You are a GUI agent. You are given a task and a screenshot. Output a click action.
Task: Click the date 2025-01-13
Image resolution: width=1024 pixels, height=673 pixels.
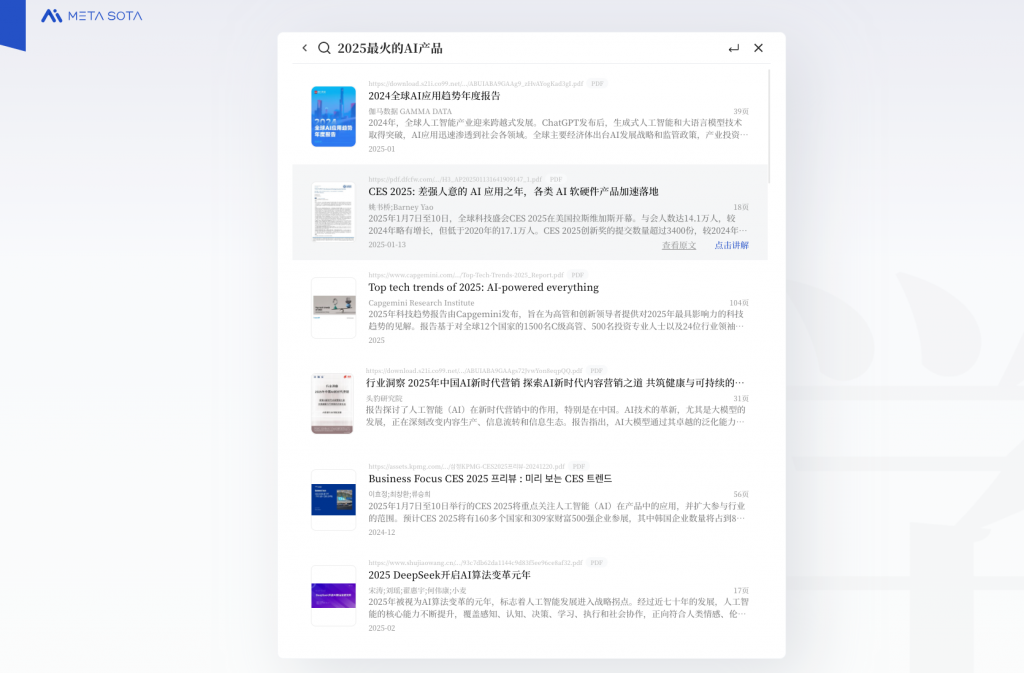click(387, 245)
